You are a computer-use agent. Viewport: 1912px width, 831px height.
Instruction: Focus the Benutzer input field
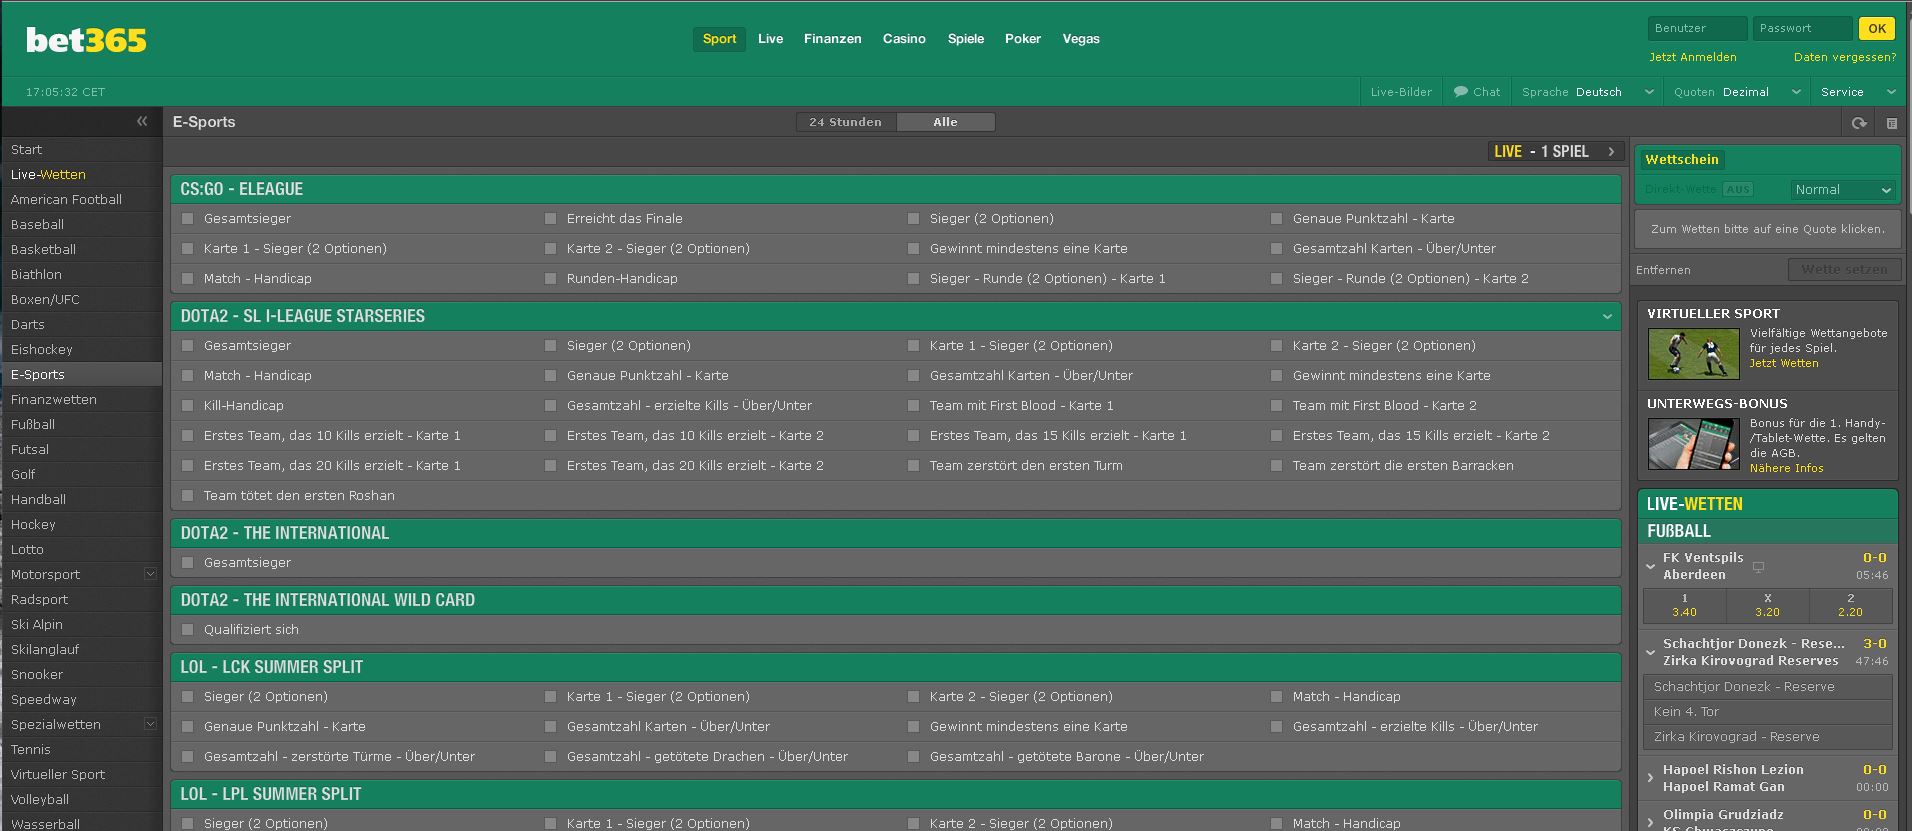point(1697,28)
